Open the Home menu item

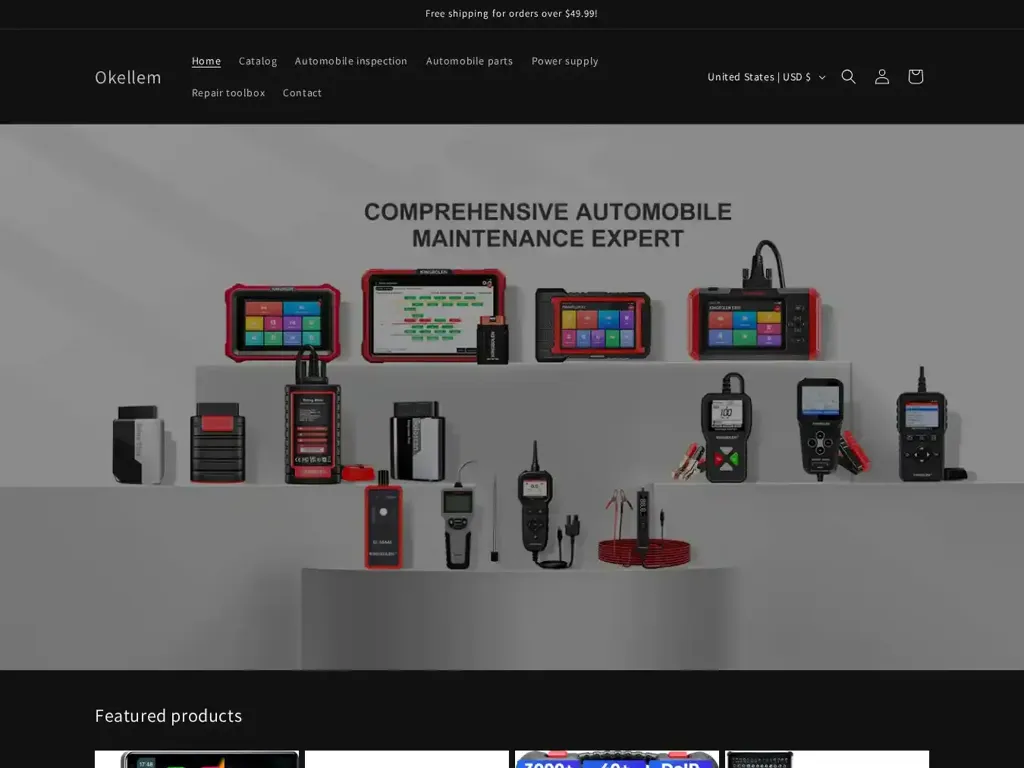point(206,60)
